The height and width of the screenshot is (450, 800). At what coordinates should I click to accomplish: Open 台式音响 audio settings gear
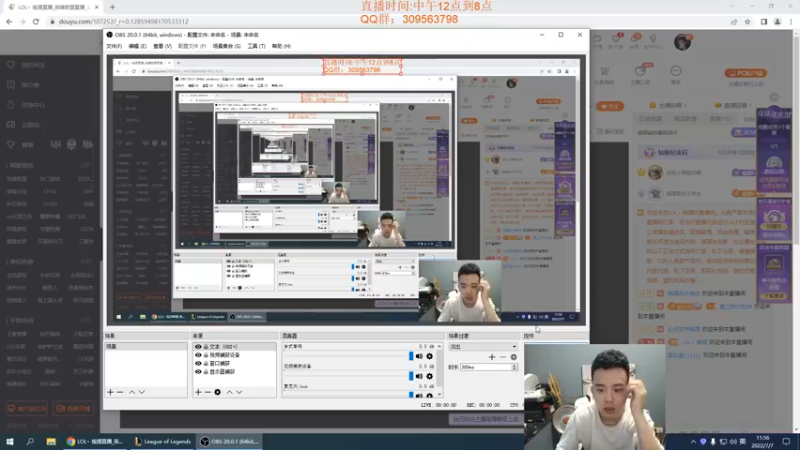coord(430,356)
